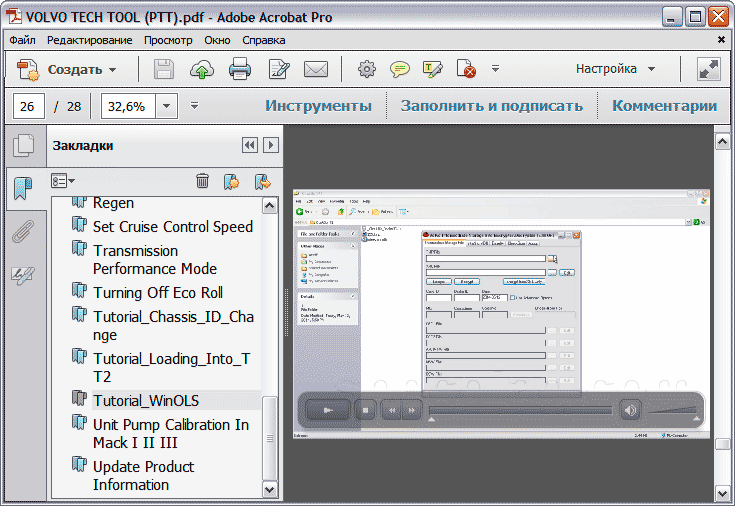Click the Save floppy disk icon
Screen dimensions: 735x506
click(x=164, y=69)
